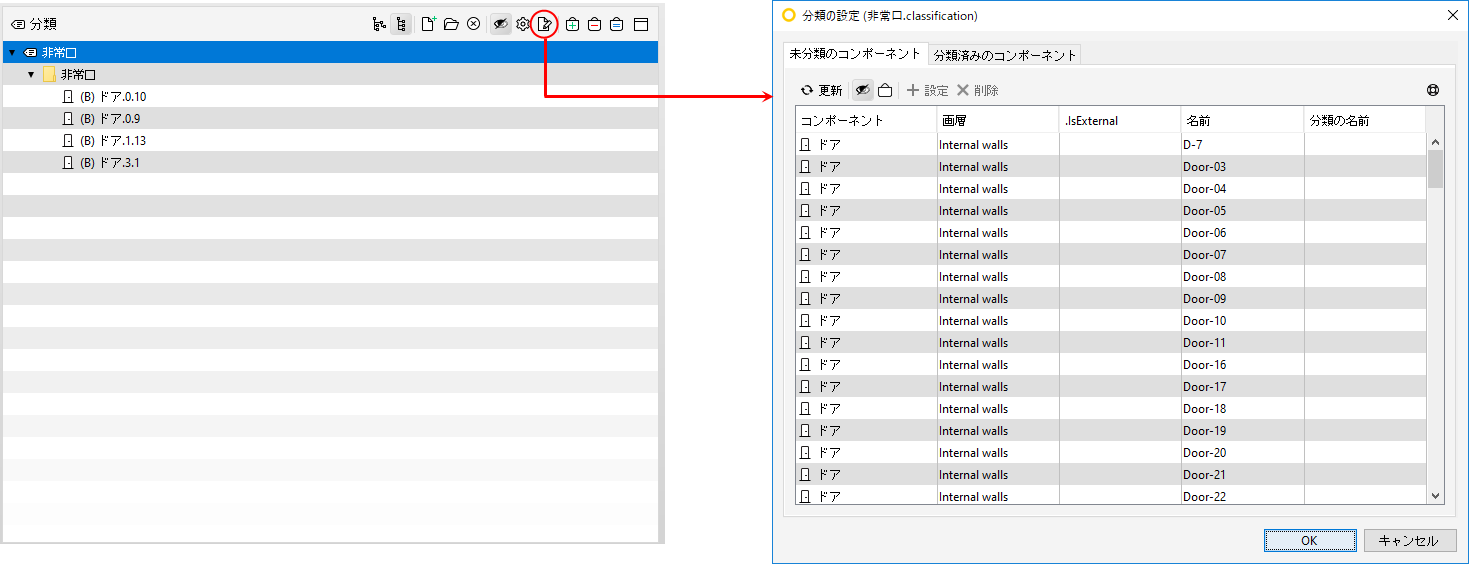This screenshot has height=564, width=1469.
Task: Collapse the top-level 非常口 classification node
Action: click(x=12, y=52)
